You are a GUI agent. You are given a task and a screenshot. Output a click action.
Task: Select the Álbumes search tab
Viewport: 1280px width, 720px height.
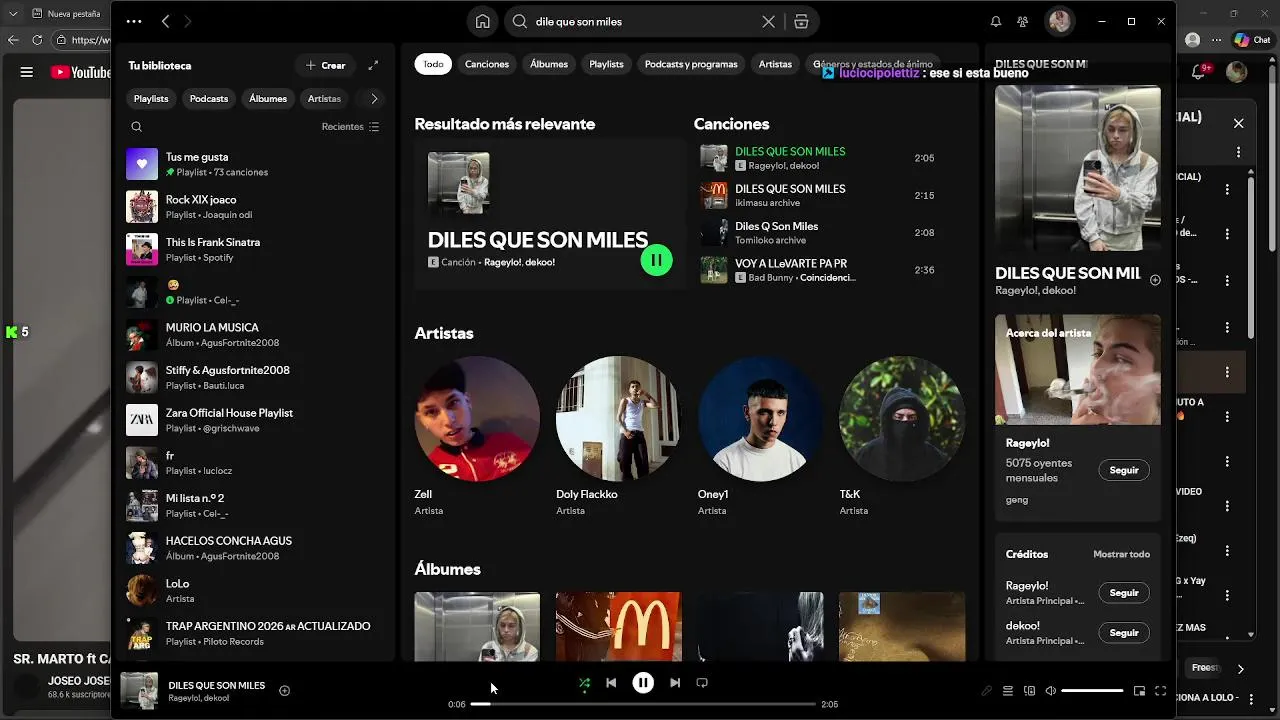(549, 64)
